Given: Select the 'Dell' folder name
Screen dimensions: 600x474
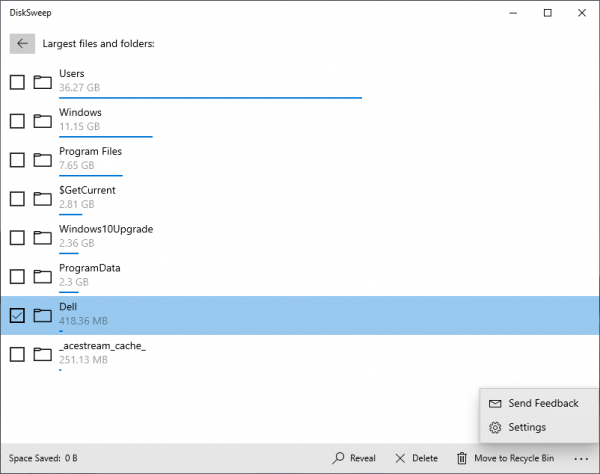Looking at the screenshot, I should coord(68,307).
